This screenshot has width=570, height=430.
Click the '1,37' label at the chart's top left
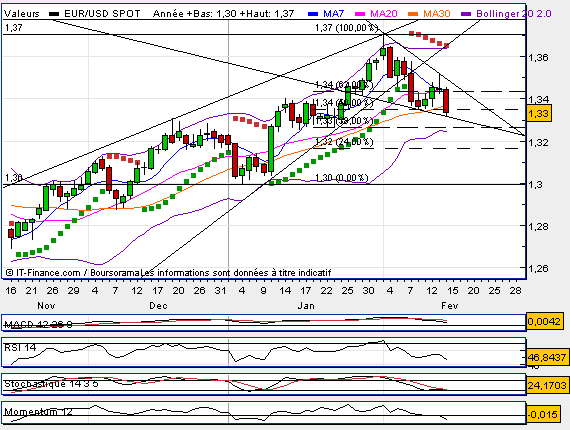click(14, 28)
